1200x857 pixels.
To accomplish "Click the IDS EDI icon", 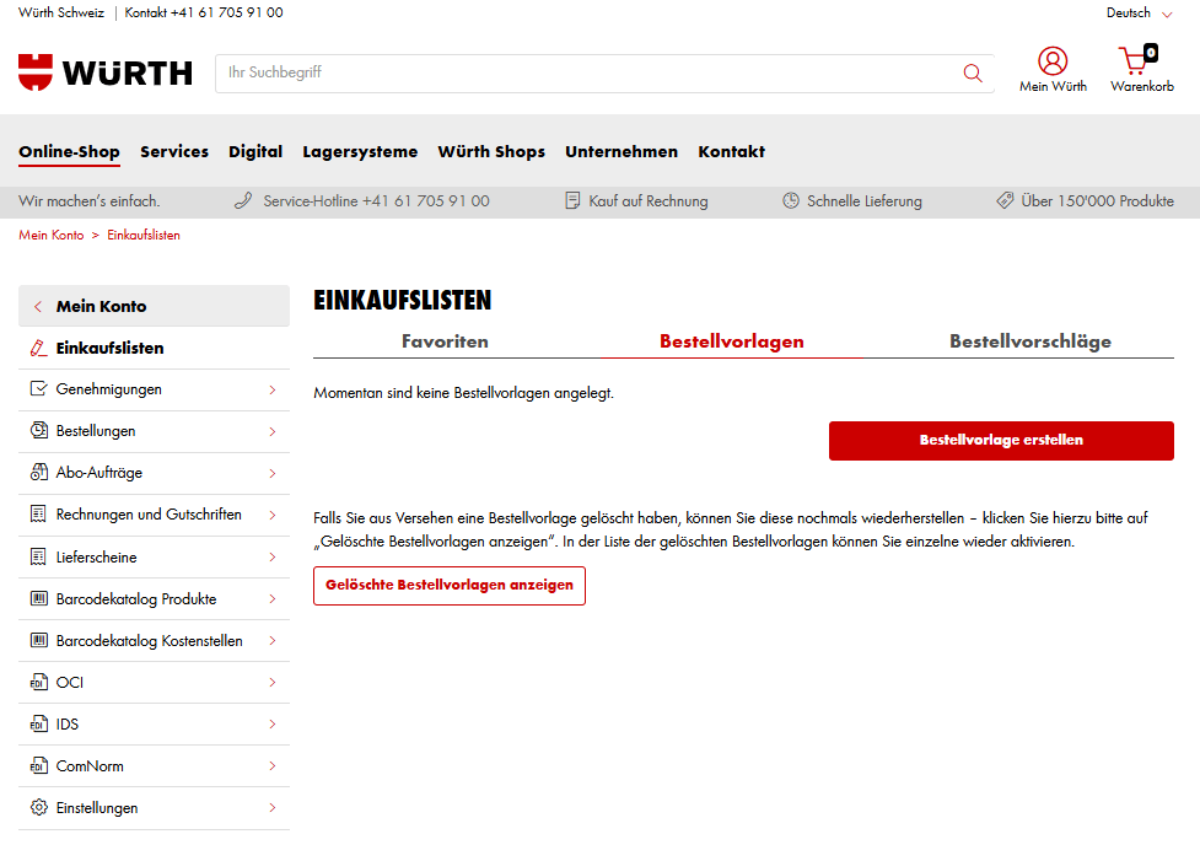I will click(x=39, y=724).
